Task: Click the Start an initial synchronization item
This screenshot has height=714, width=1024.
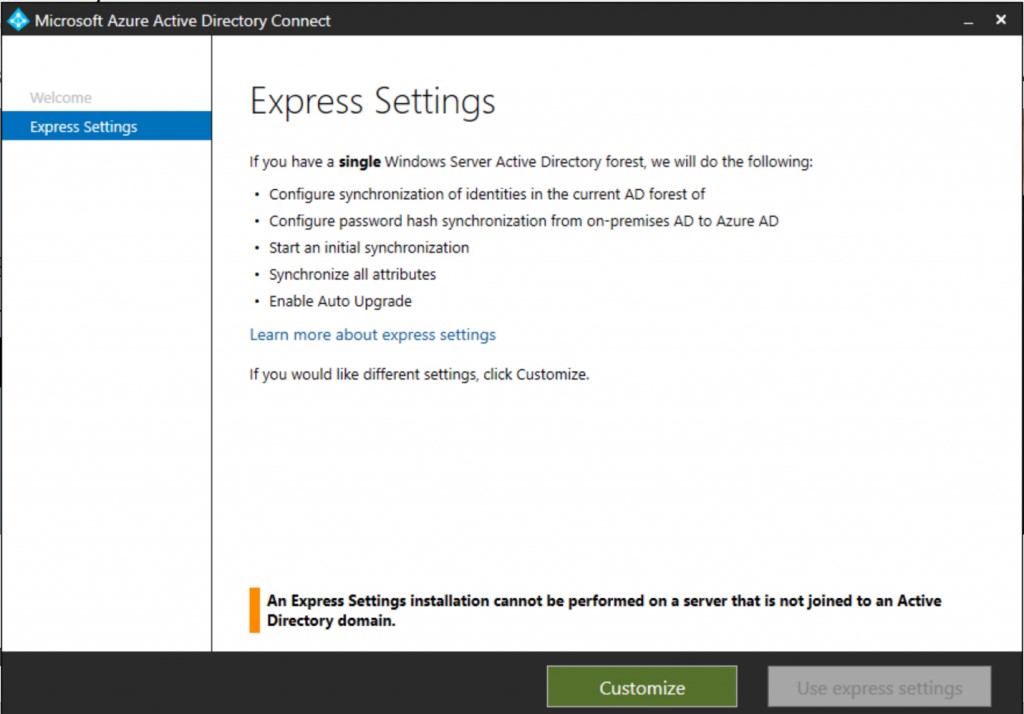Action: pos(369,248)
